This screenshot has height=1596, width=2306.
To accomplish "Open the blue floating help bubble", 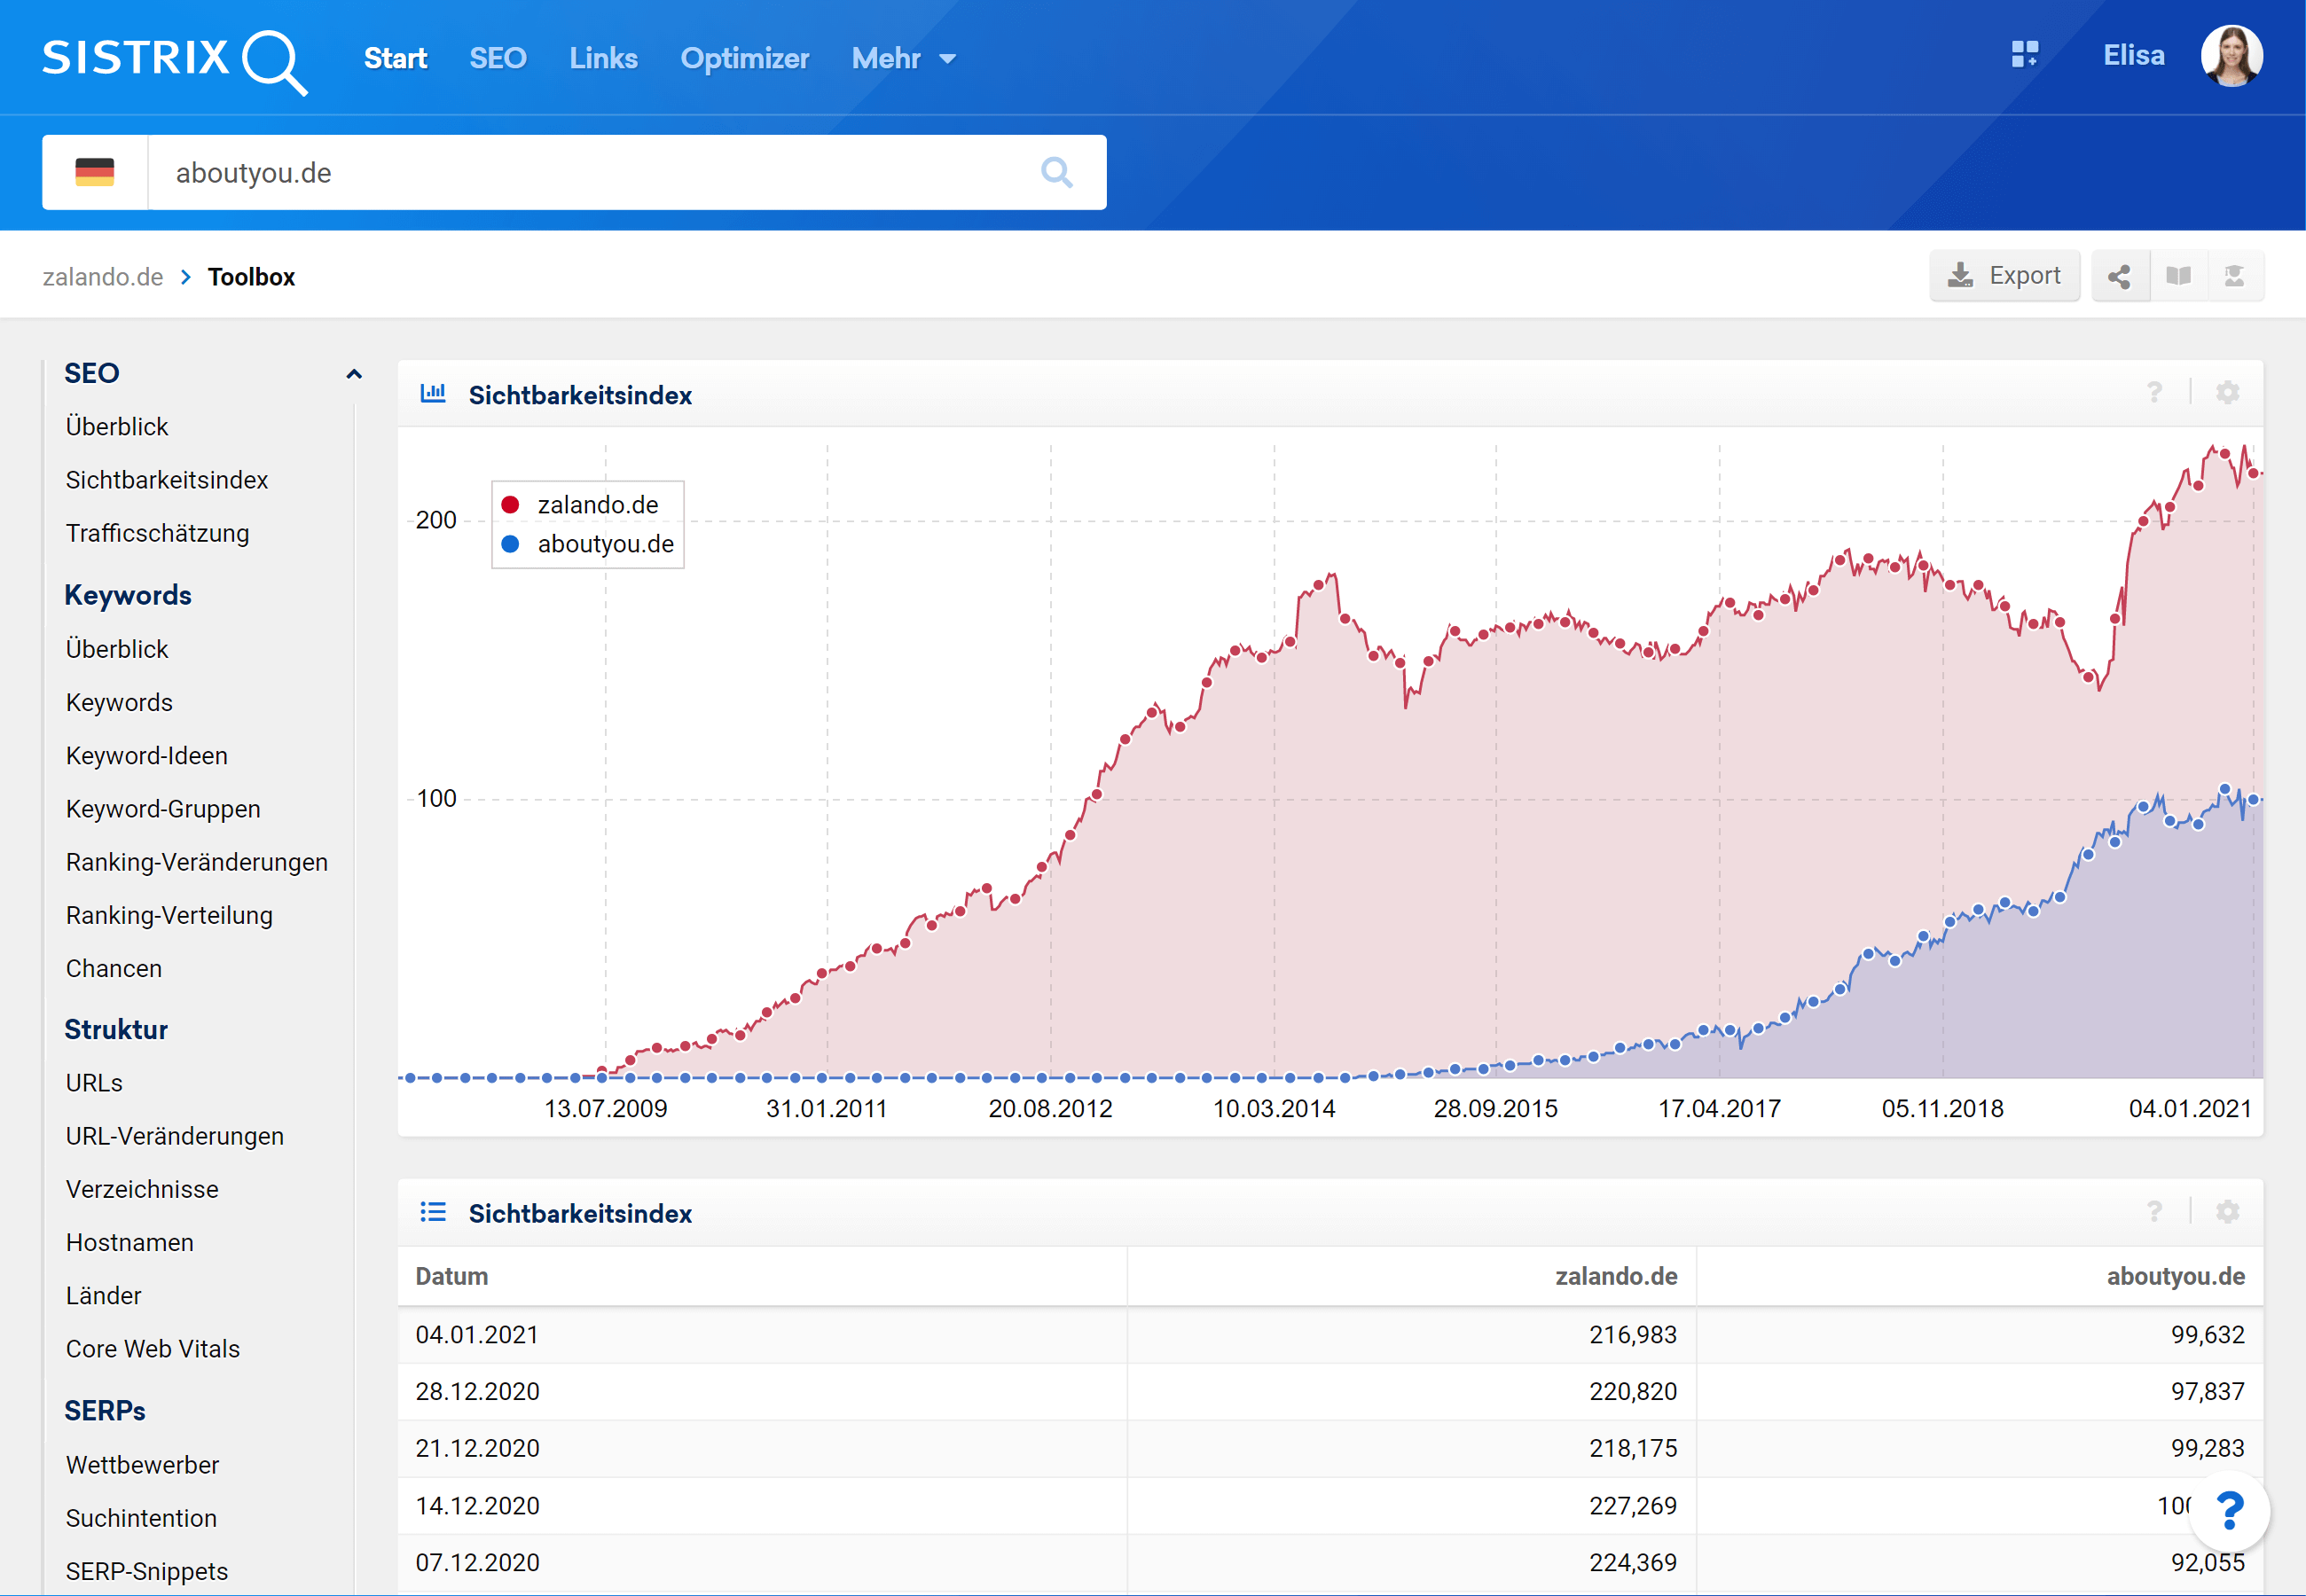I will 2229,1510.
